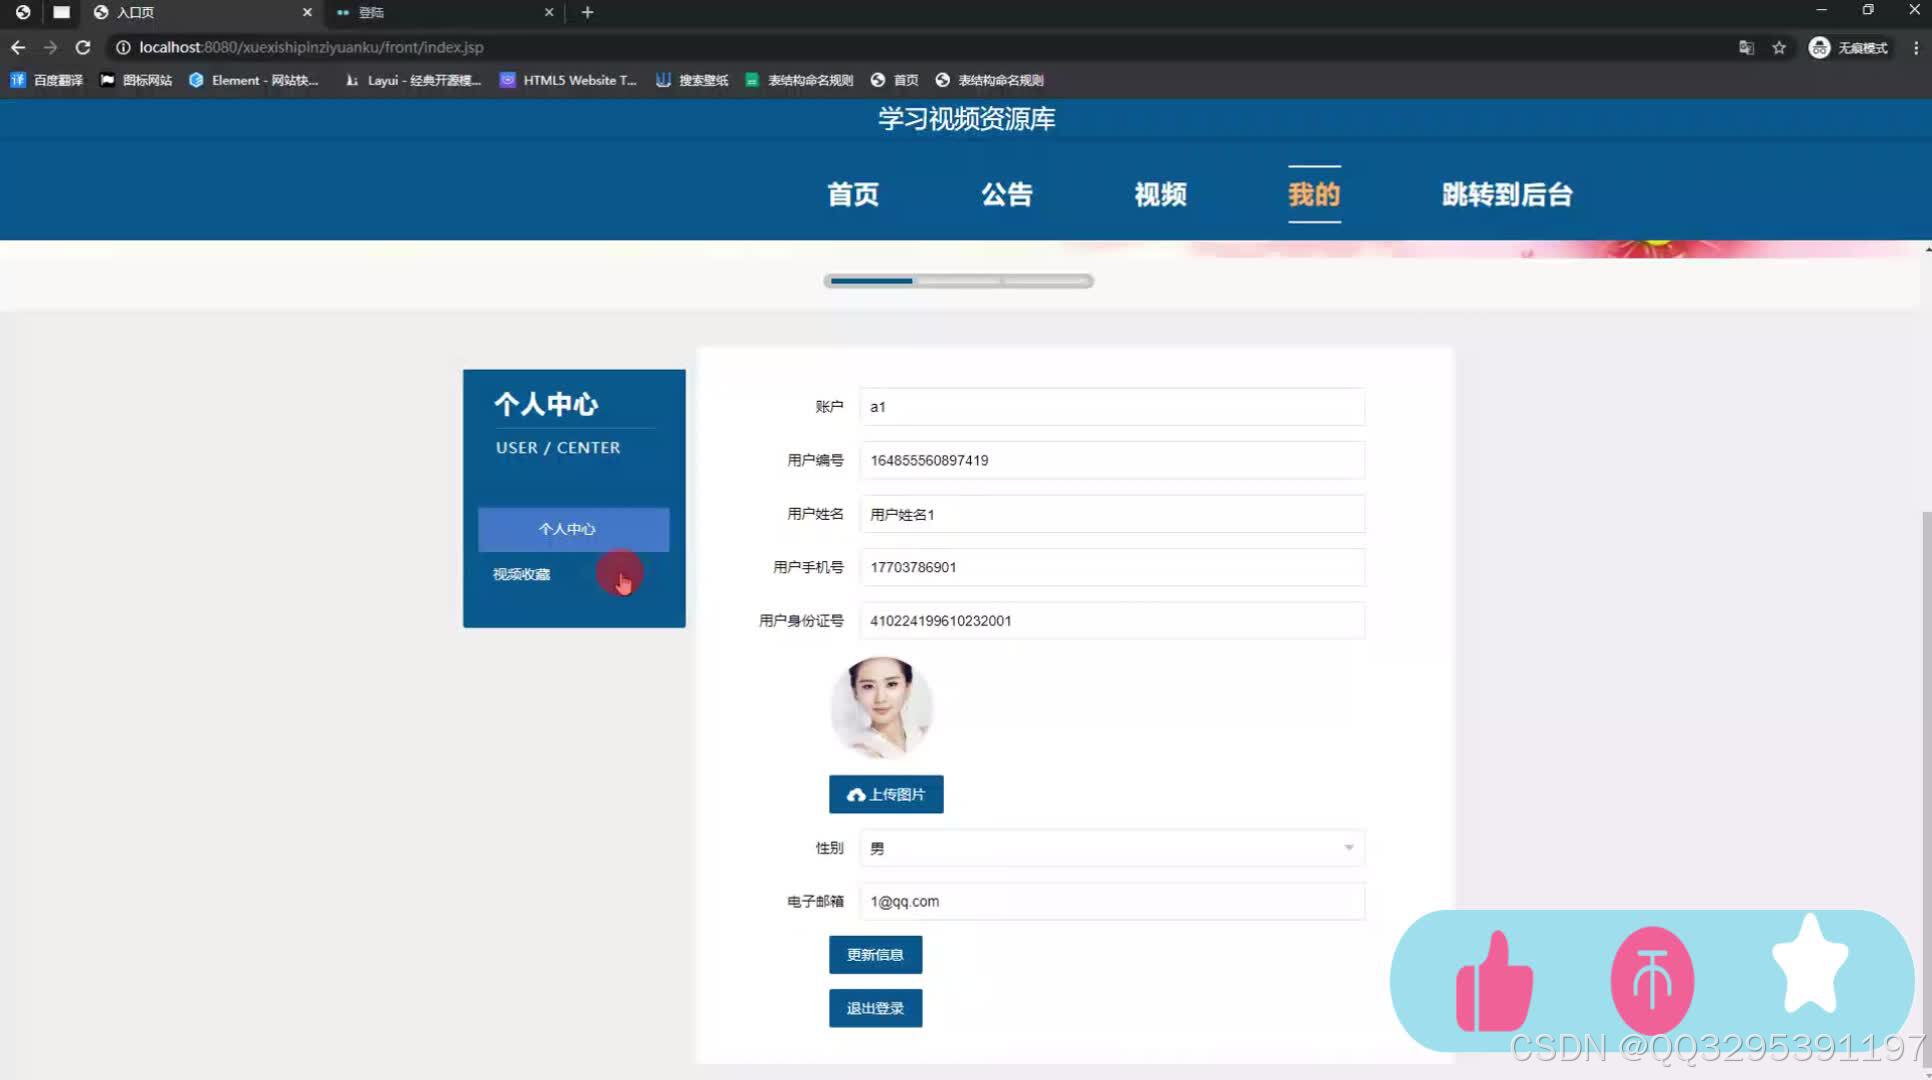Click the 上传图片 upload button
The width and height of the screenshot is (1932, 1080).
click(886, 794)
